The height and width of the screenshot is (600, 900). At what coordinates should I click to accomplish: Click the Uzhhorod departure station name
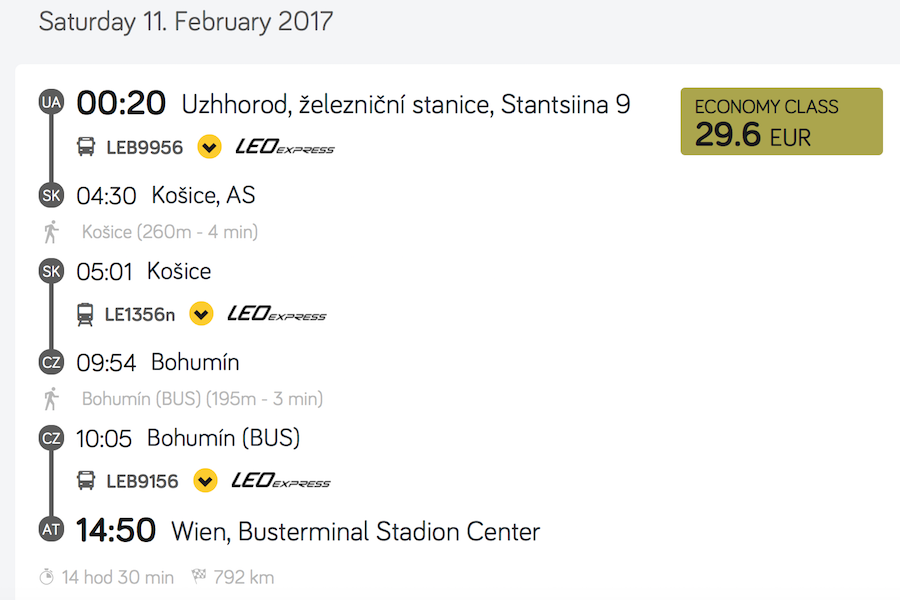click(405, 104)
